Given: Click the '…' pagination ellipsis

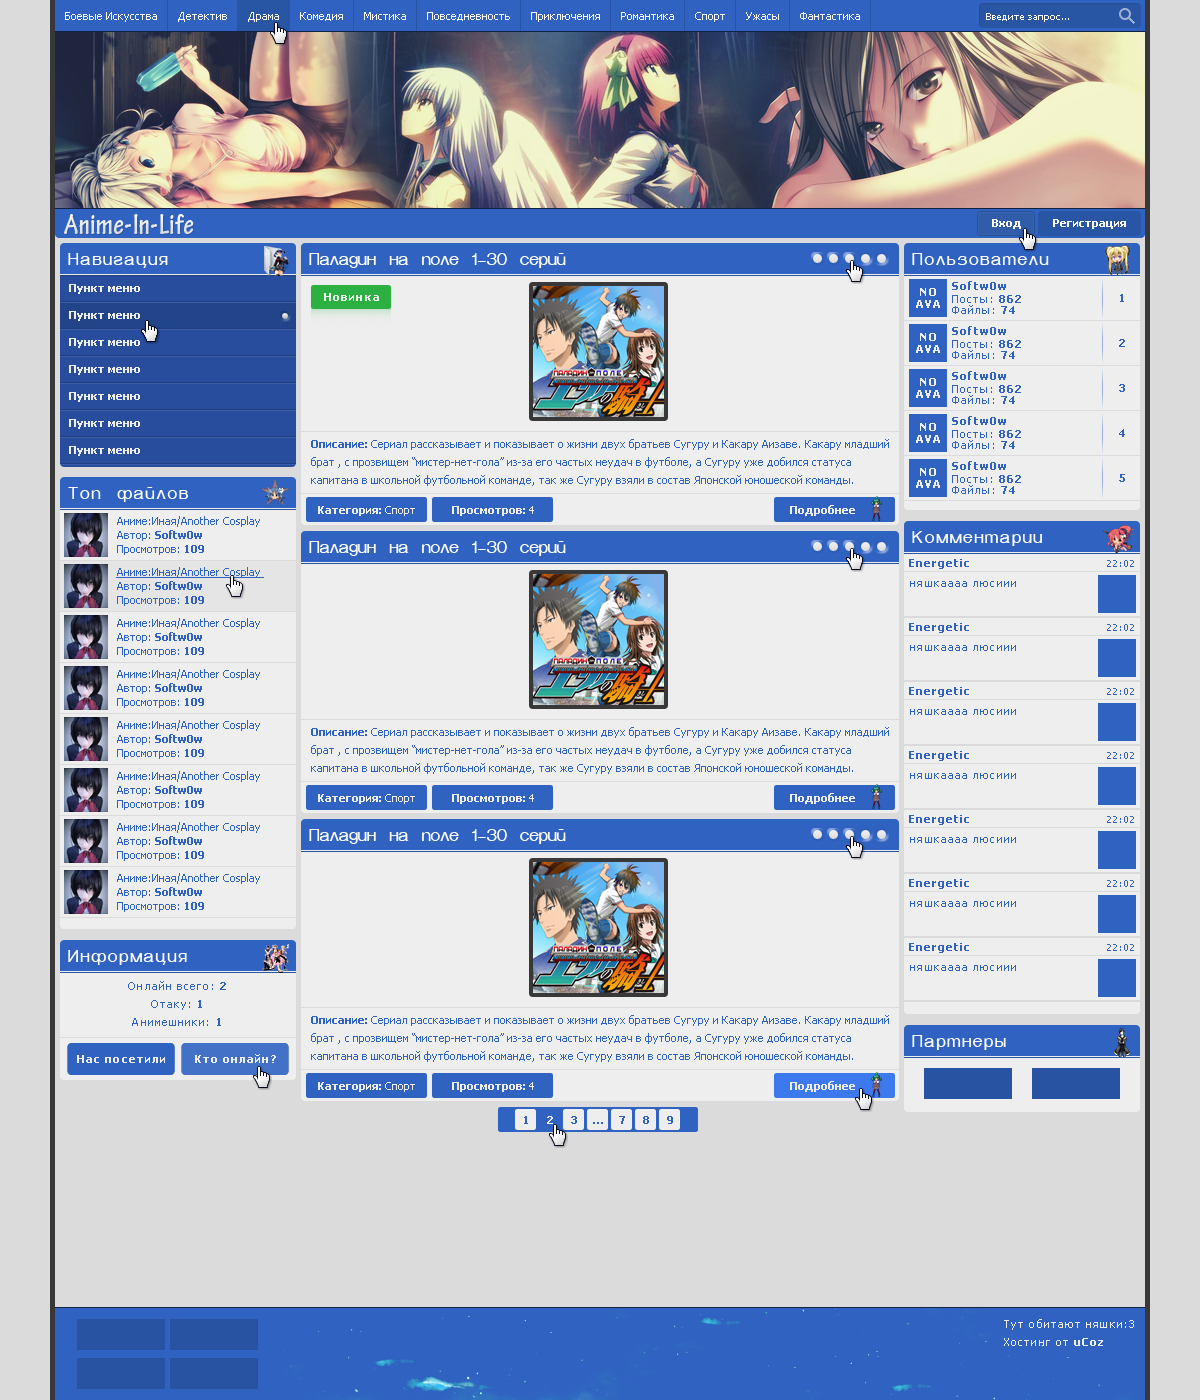Looking at the screenshot, I should [598, 1120].
